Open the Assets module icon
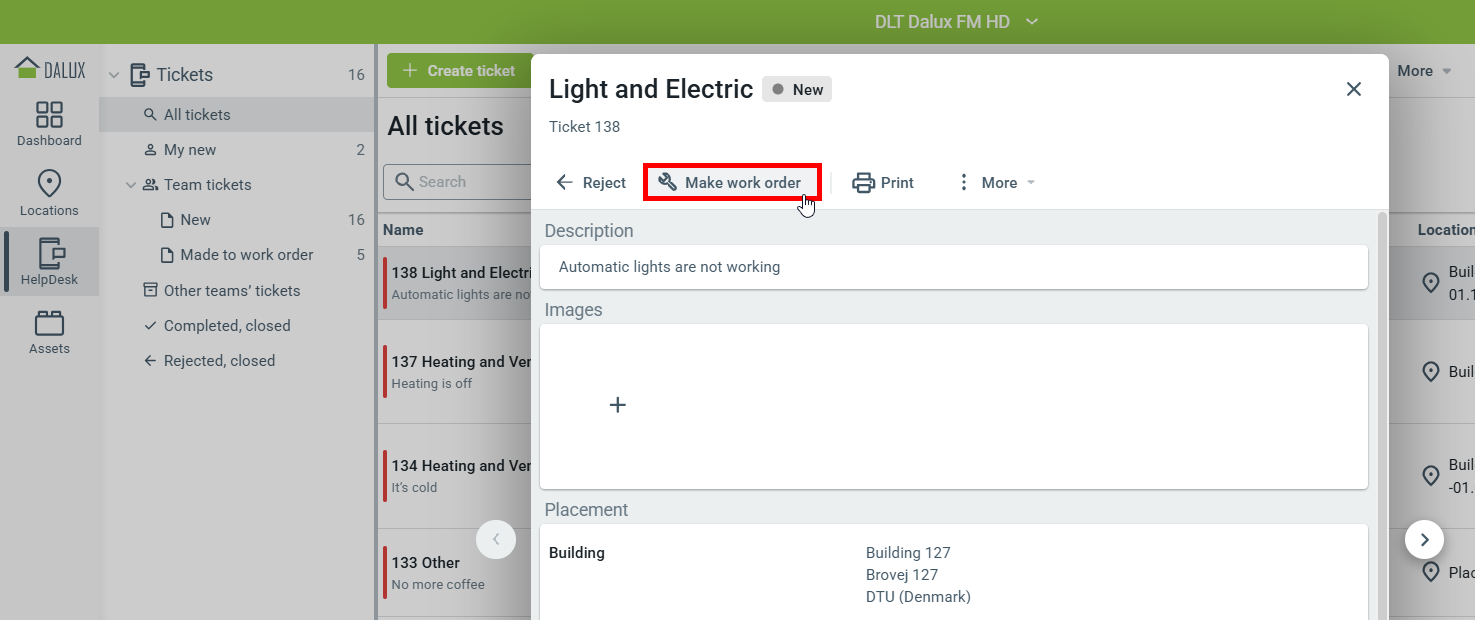 (49, 332)
